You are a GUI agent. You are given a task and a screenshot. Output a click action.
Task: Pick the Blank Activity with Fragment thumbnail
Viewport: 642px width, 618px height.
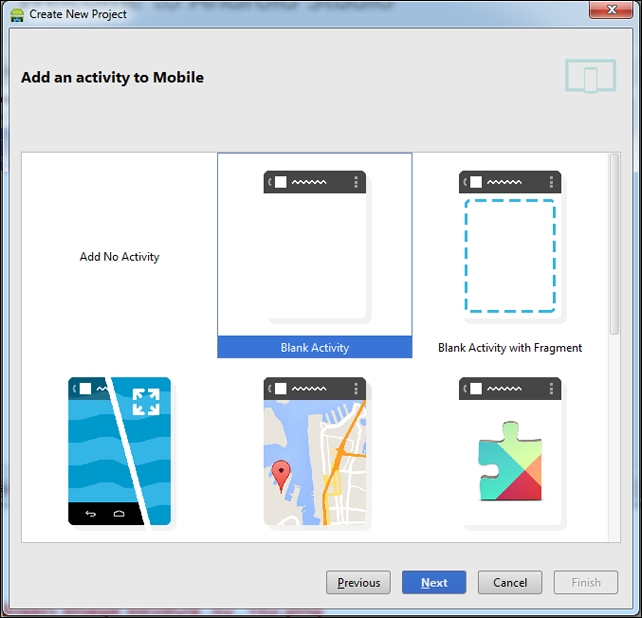[x=510, y=245]
